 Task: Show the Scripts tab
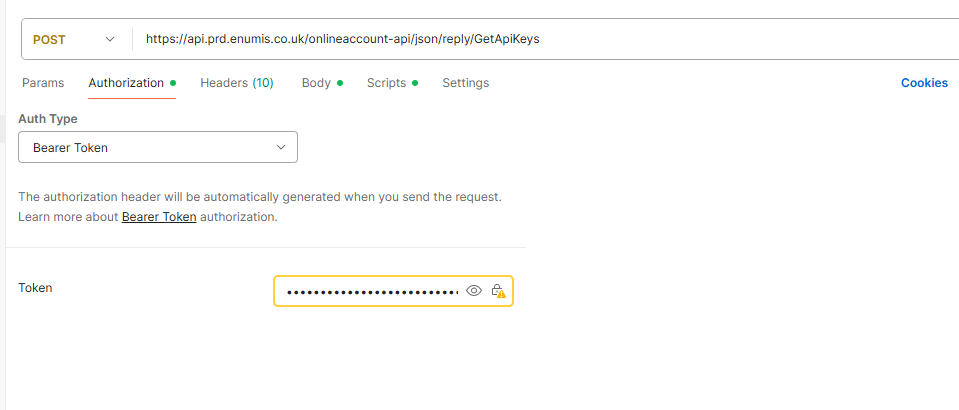(386, 83)
